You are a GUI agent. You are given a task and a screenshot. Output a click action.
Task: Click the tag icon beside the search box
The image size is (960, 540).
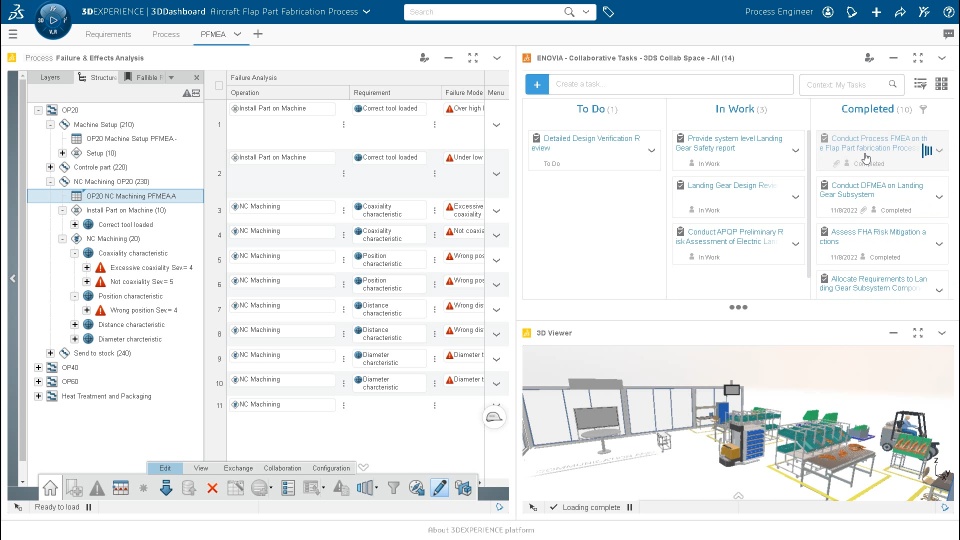(608, 12)
